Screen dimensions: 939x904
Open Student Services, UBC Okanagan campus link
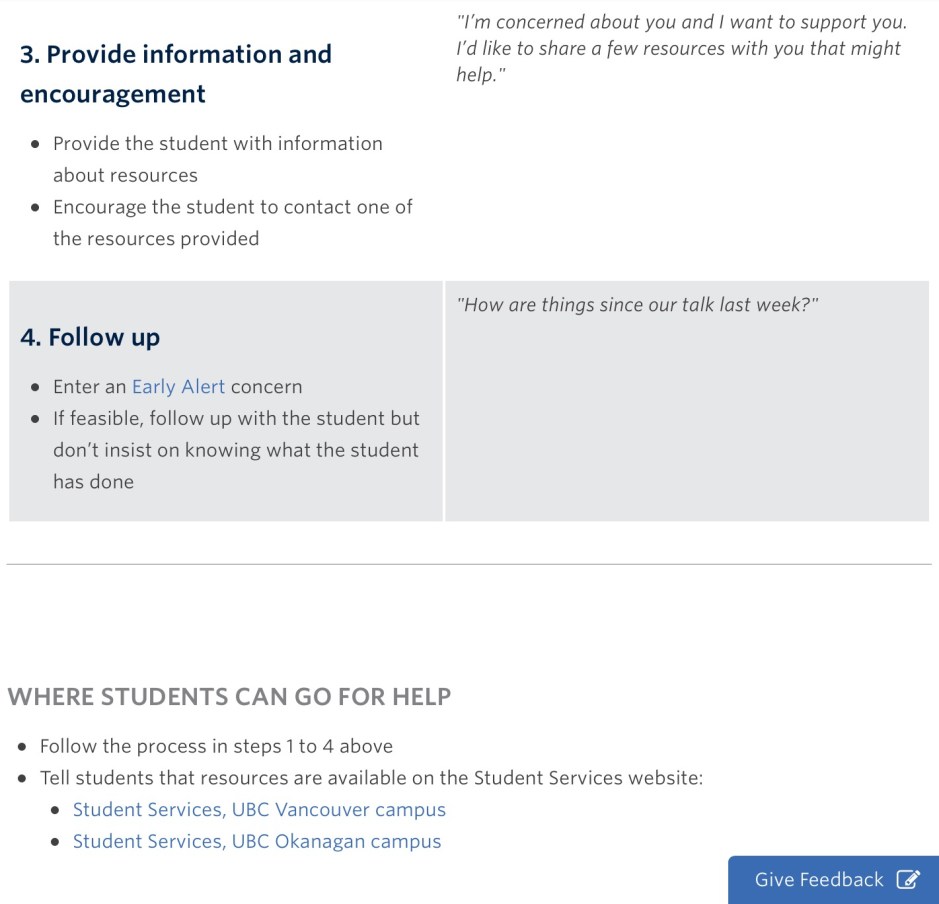(x=257, y=842)
